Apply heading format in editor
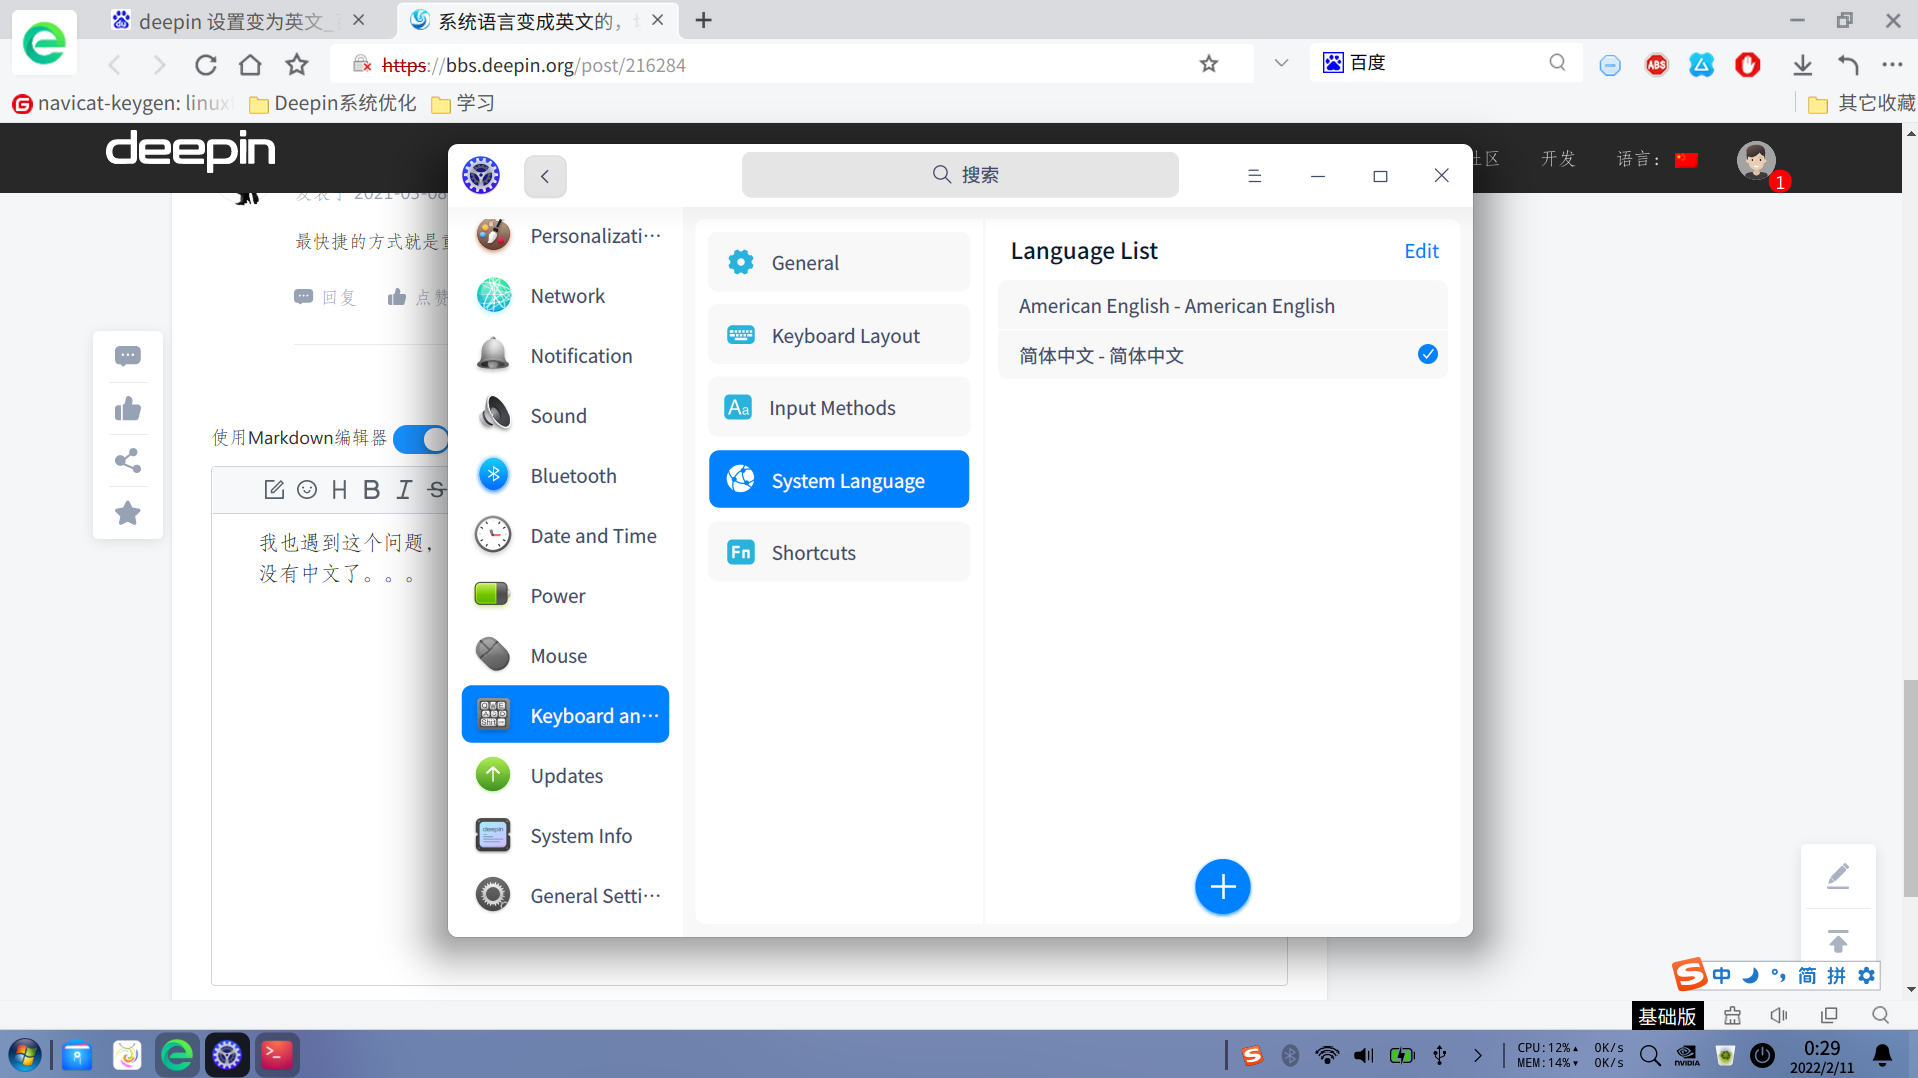 click(340, 489)
